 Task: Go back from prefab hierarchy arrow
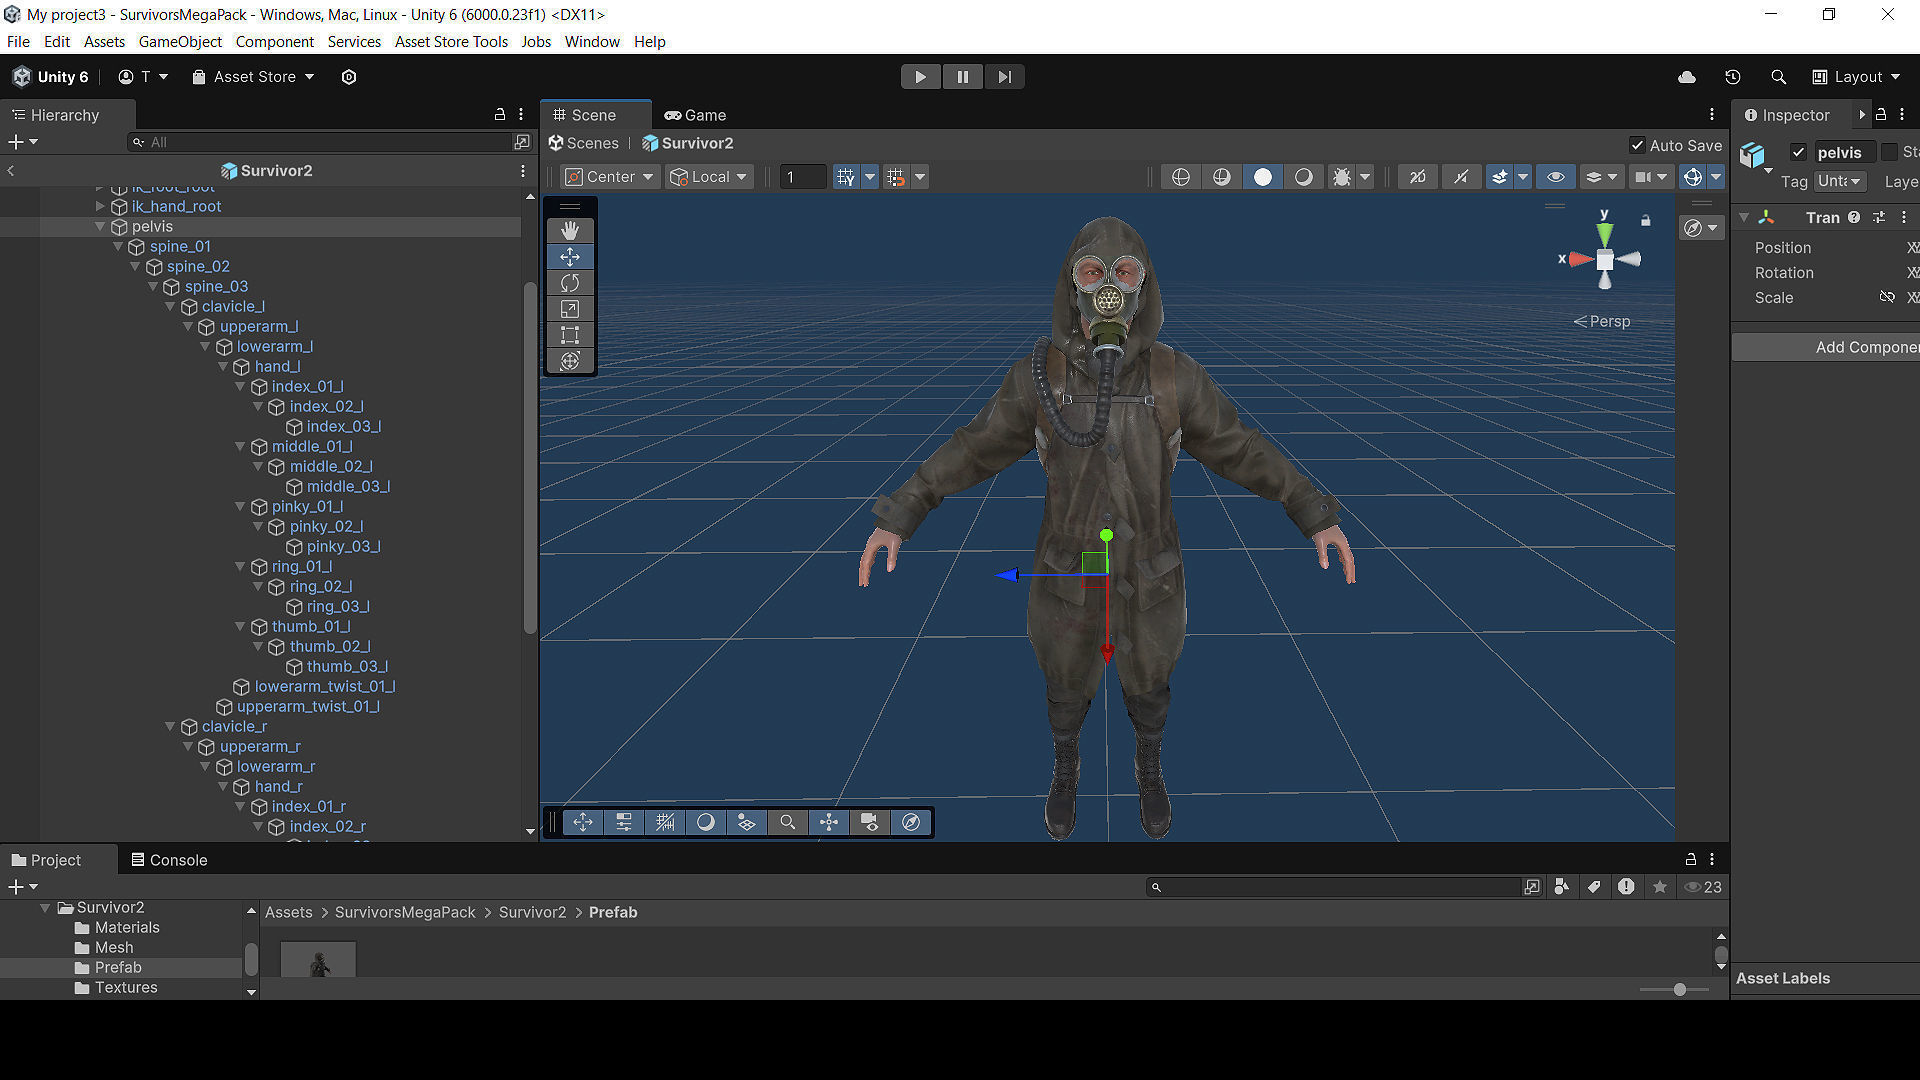11,171
